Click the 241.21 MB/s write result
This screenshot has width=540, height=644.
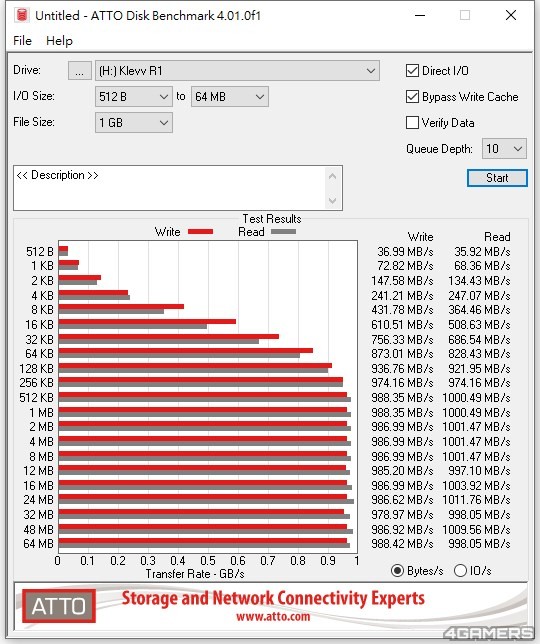tap(402, 295)
